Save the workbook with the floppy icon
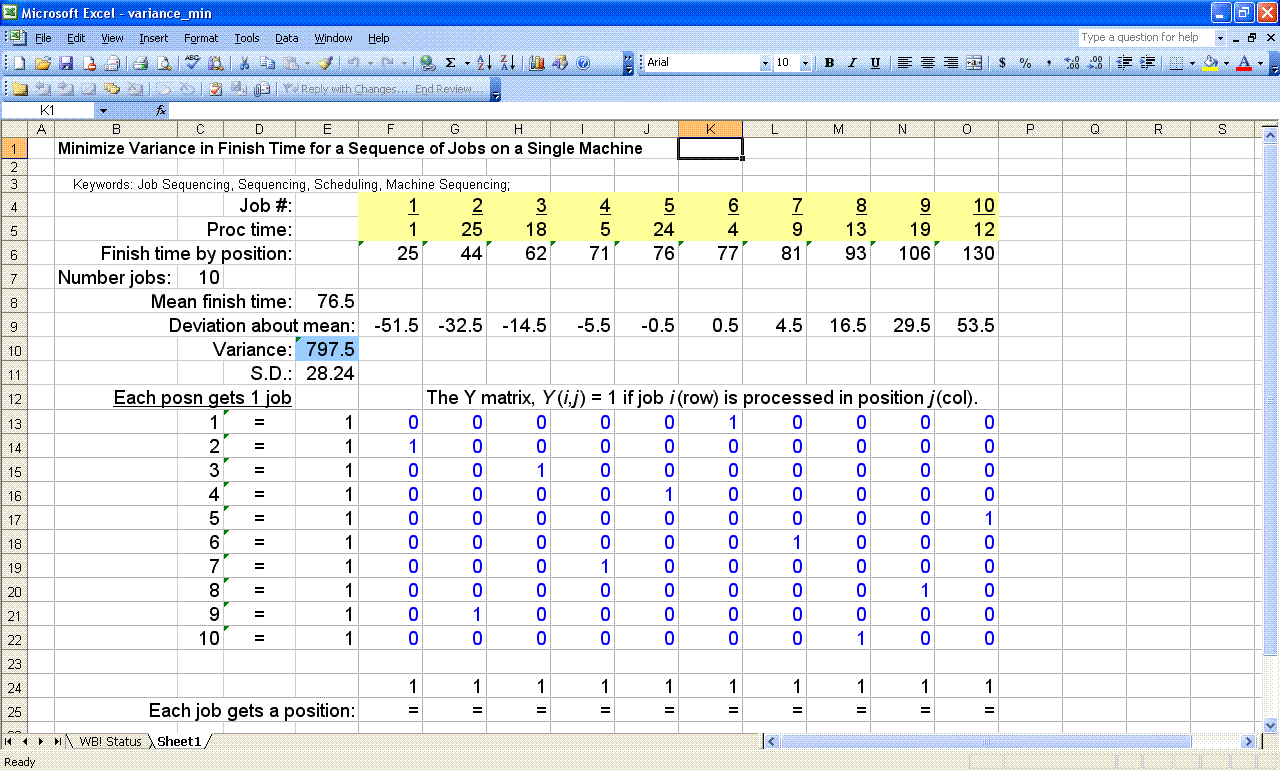This screenshot has height=770, width=1280. (x=65, y=63)
